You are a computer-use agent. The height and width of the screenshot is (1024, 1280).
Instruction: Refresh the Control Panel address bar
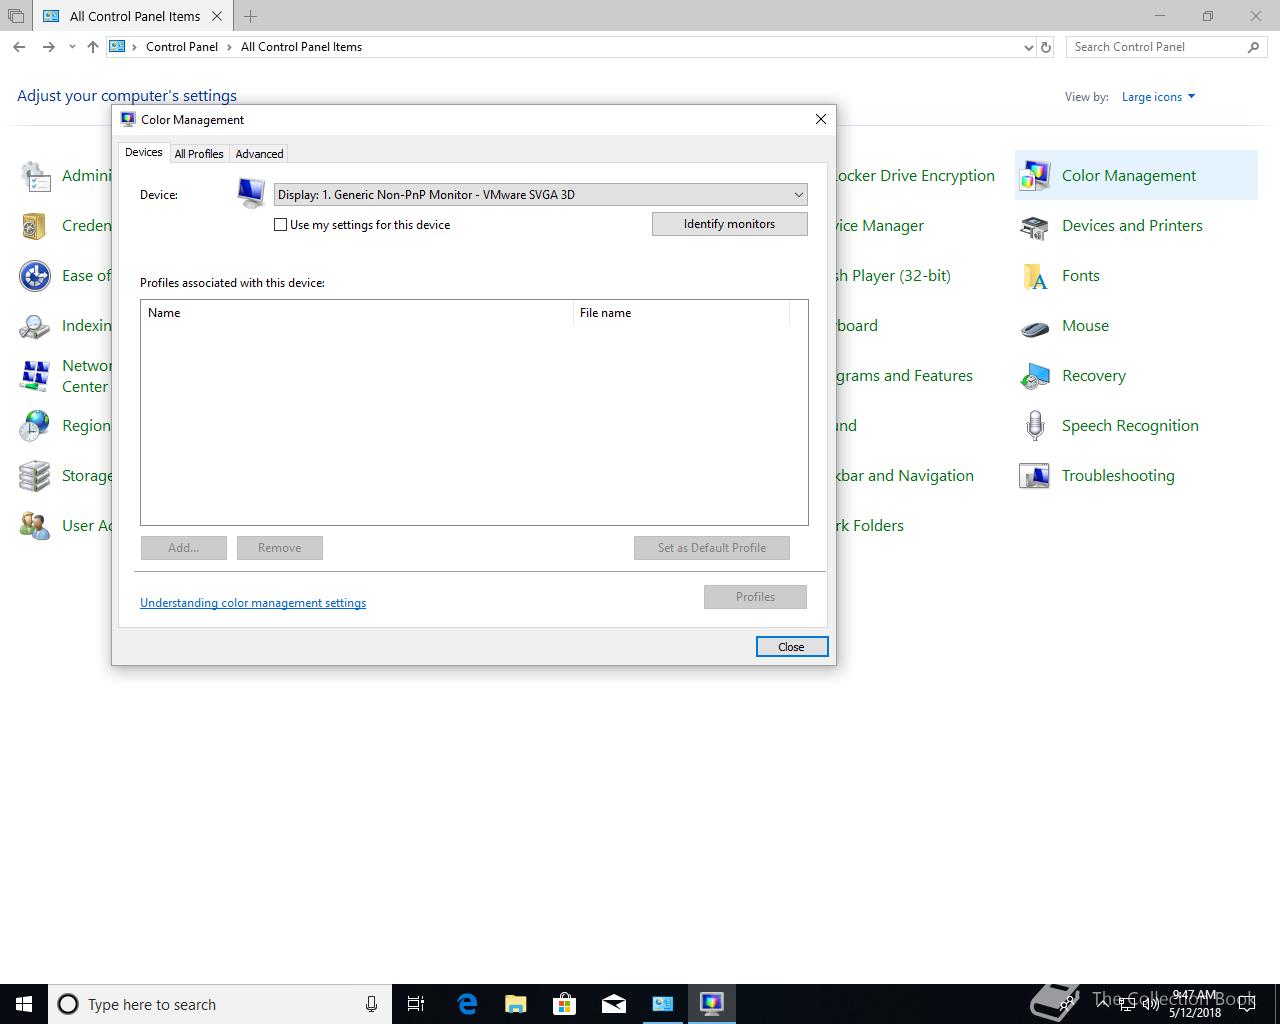(1046, 47)
